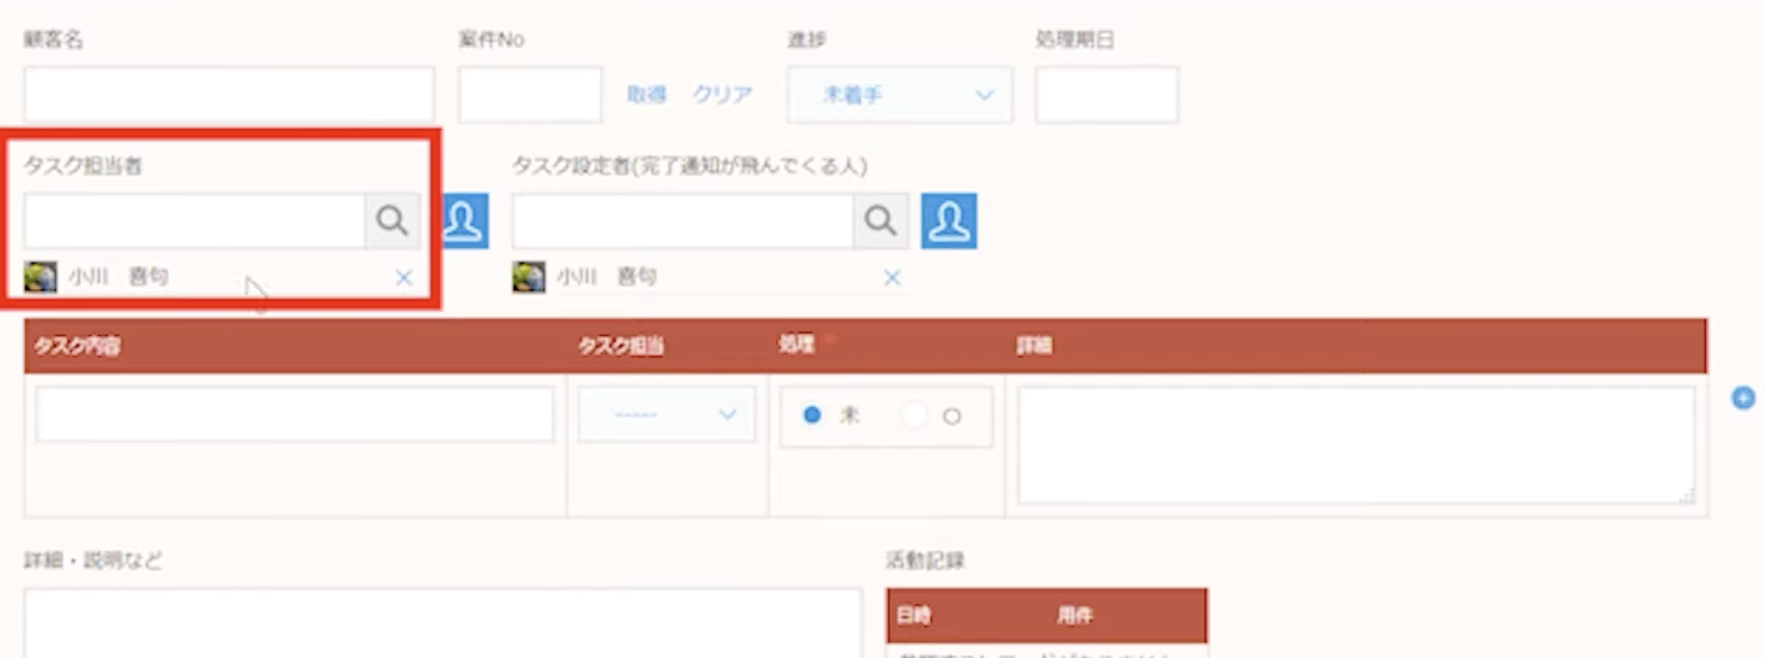Screen dimensions: 1765x658
Task: Remove the user selected under タスク設定者
Action: click(x=892, y=278)
